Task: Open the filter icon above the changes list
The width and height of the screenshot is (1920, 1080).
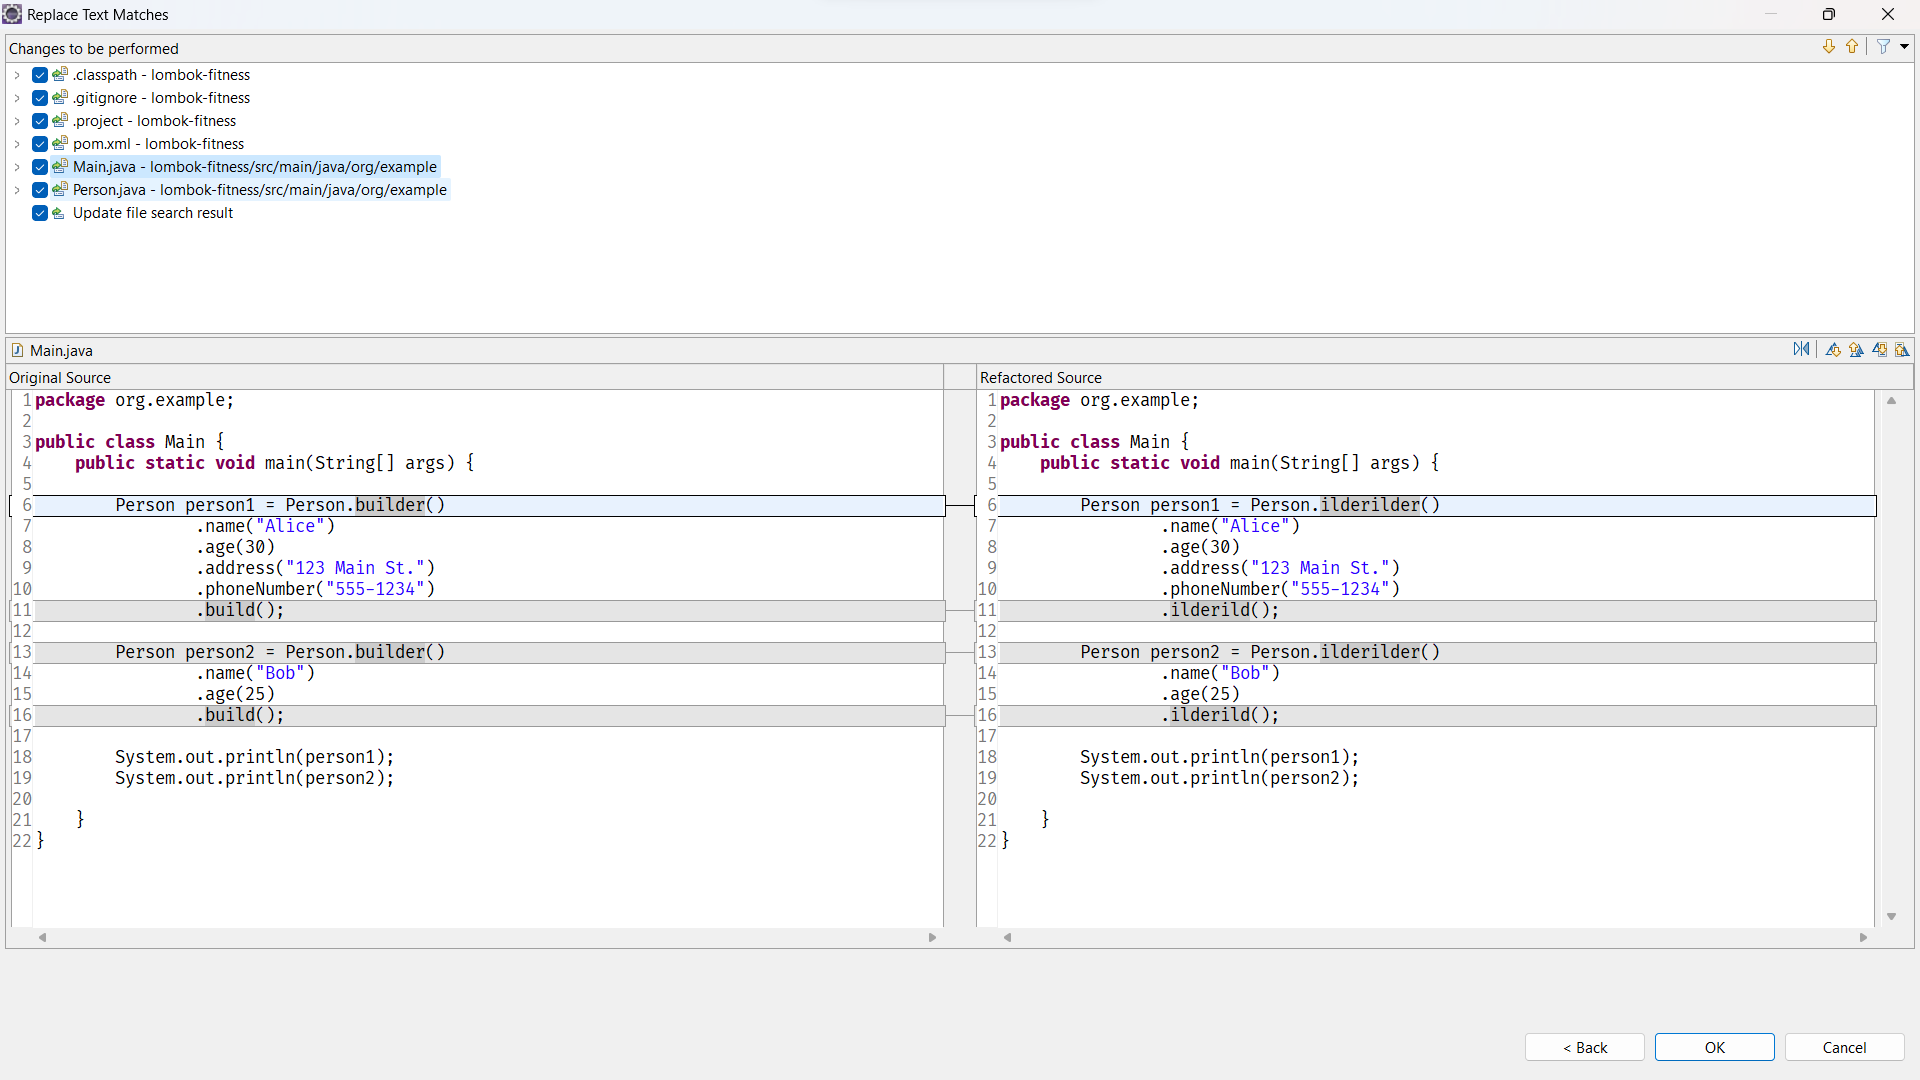Action: 1883,46
